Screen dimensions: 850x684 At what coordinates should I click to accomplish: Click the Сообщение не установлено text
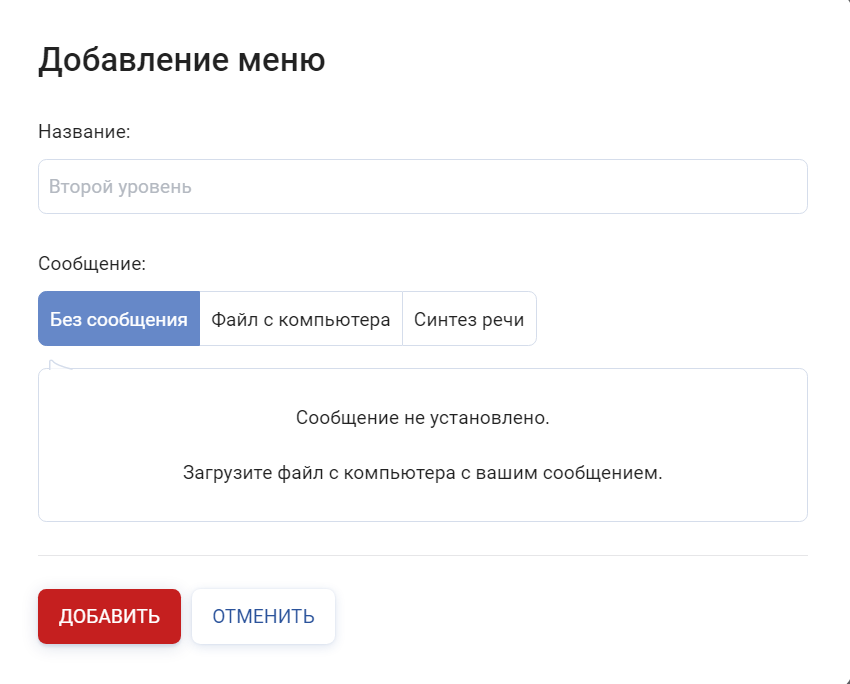coord(422,417)
